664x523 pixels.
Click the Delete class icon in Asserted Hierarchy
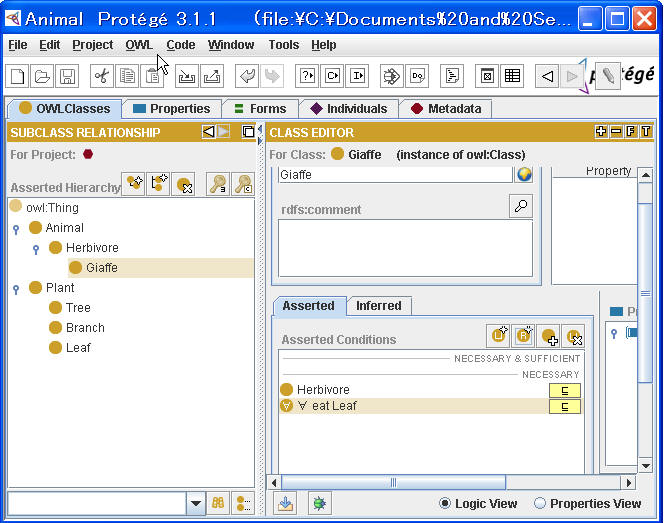(x=183, y=183)
